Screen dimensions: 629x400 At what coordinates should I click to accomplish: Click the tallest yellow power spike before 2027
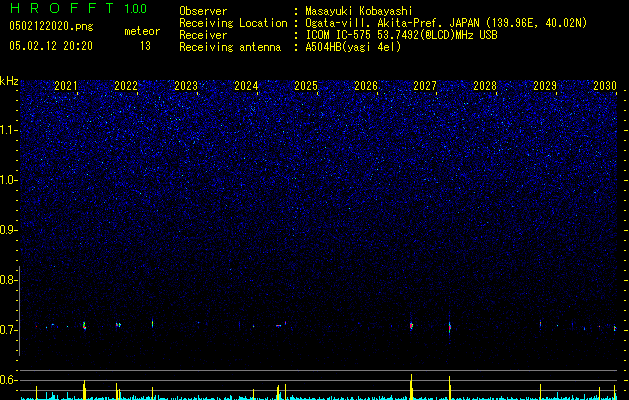(411, 387)
